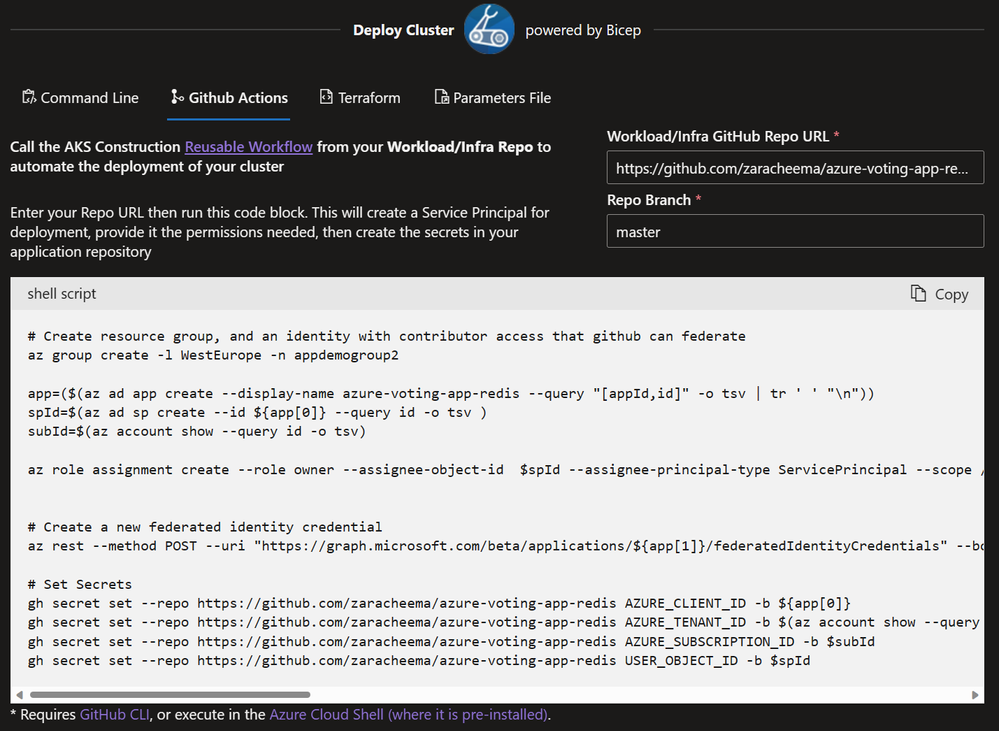Click the Command Line tab clipboard icon
The width and height of the screenshot is (999, 731).
click(29, 97)
